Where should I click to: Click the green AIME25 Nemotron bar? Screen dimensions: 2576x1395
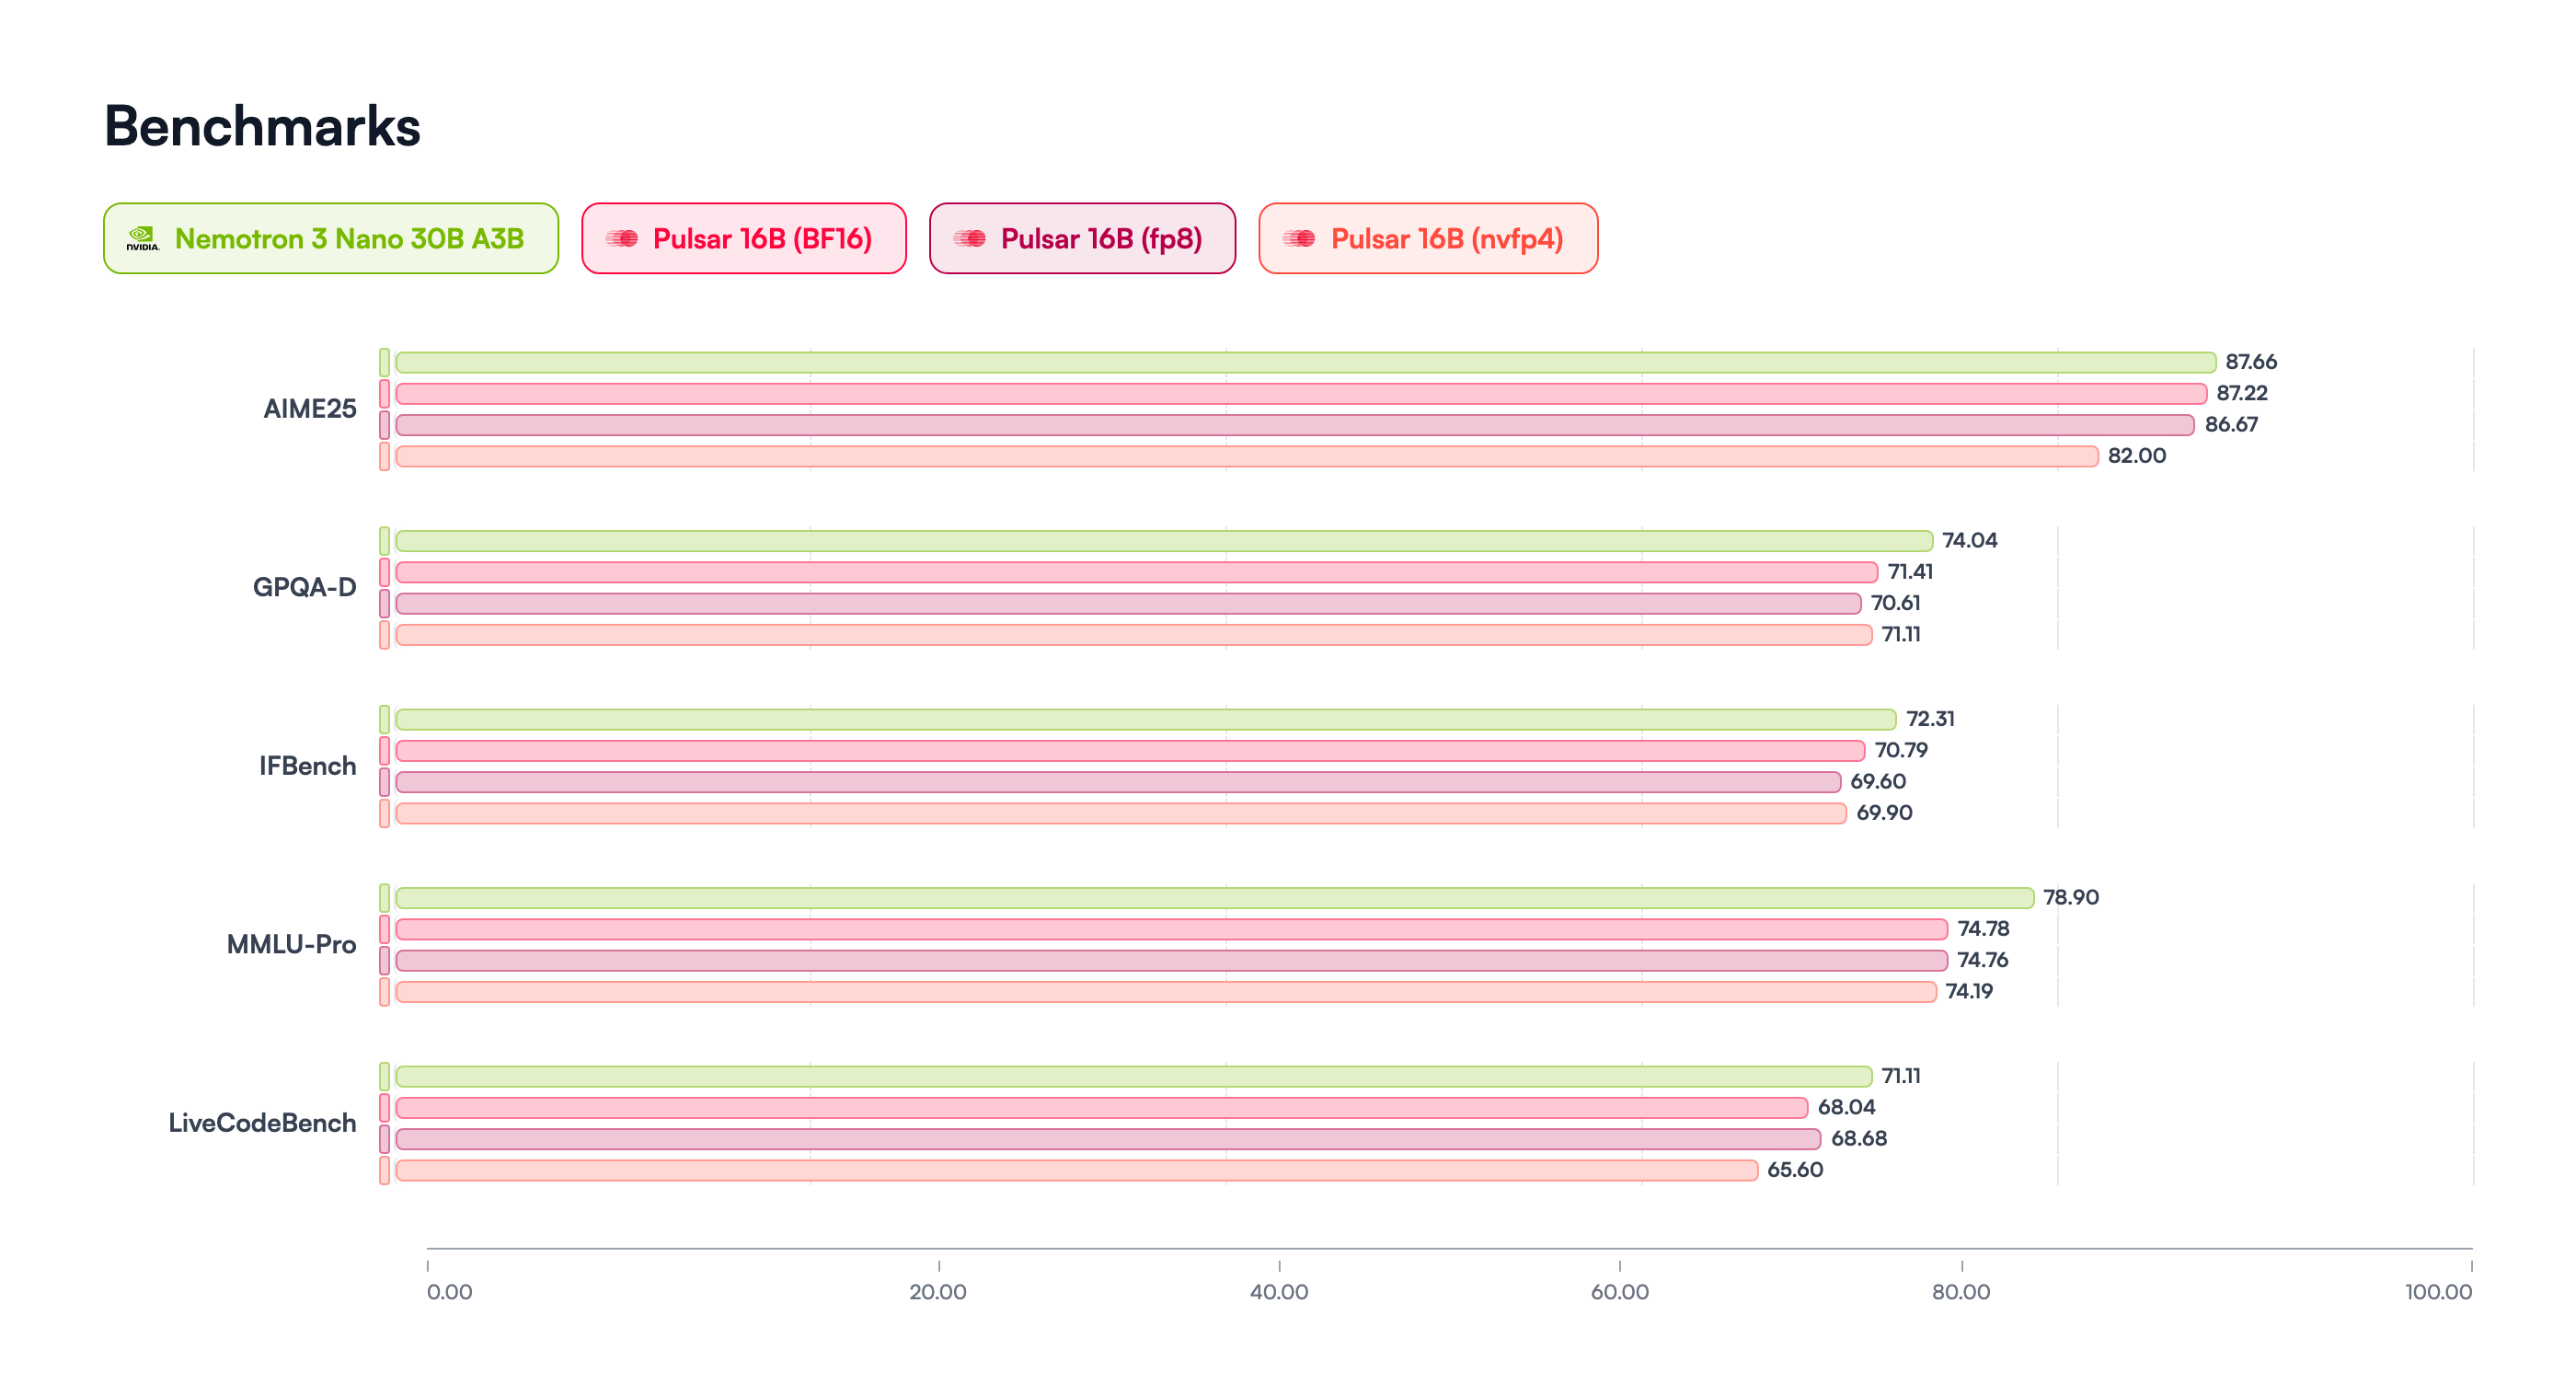1306,362
